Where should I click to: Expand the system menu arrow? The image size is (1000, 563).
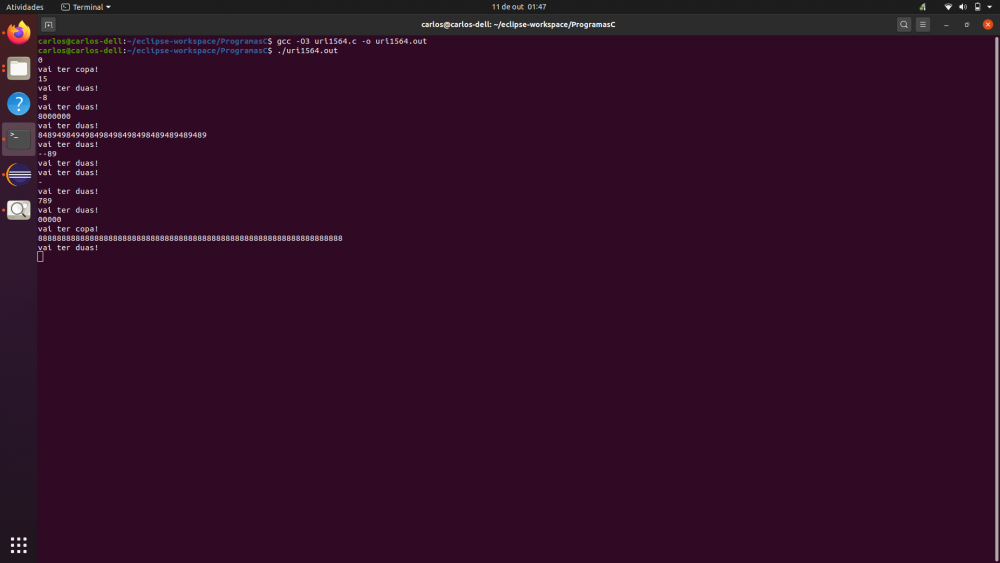990,7
